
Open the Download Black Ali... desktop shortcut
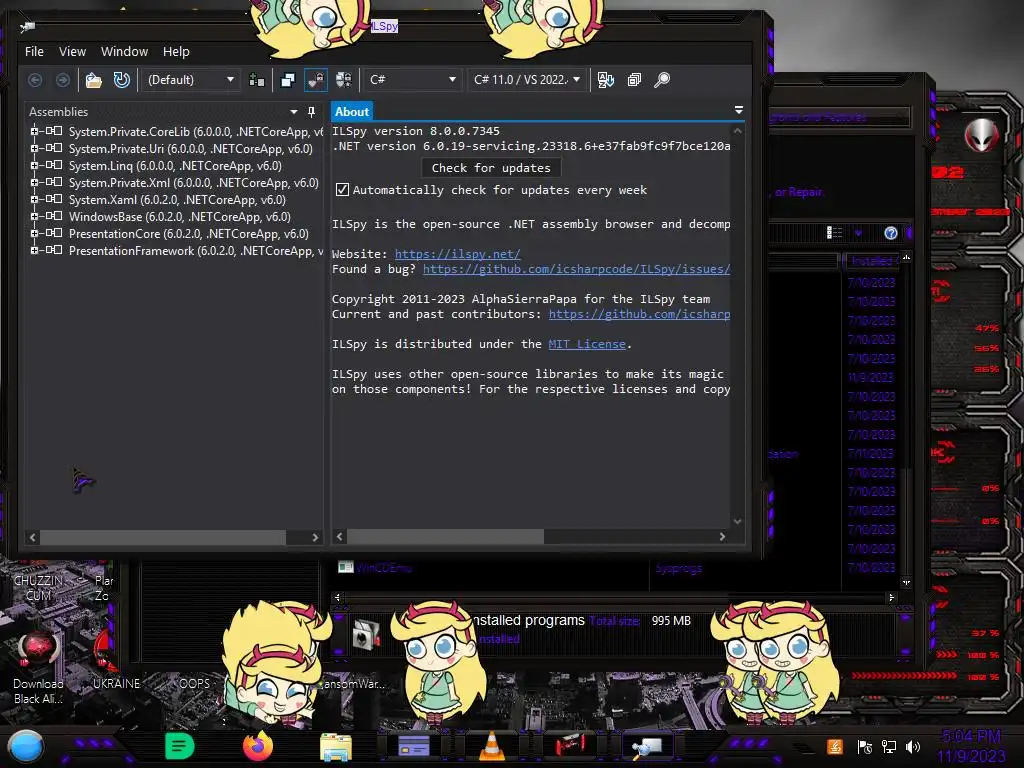38,667
